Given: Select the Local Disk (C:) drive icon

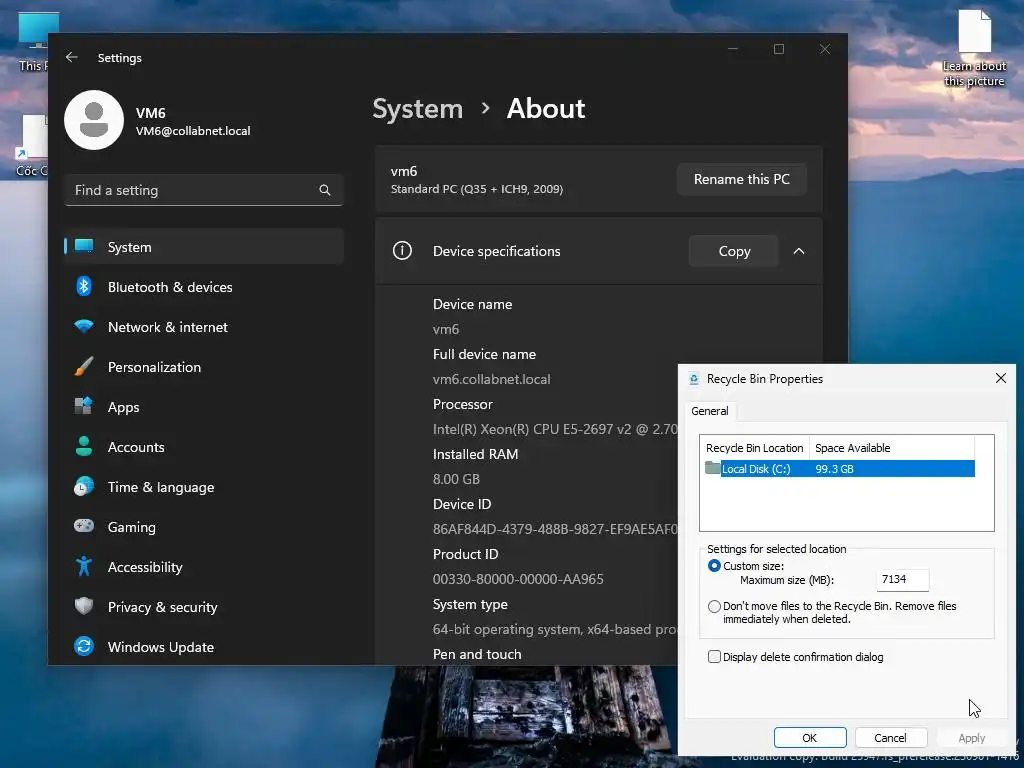Looking at the screenshot, I should (712, 468).
